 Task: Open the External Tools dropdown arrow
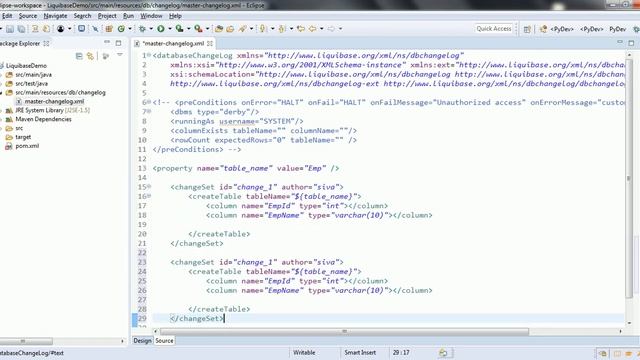click(207, 29)
